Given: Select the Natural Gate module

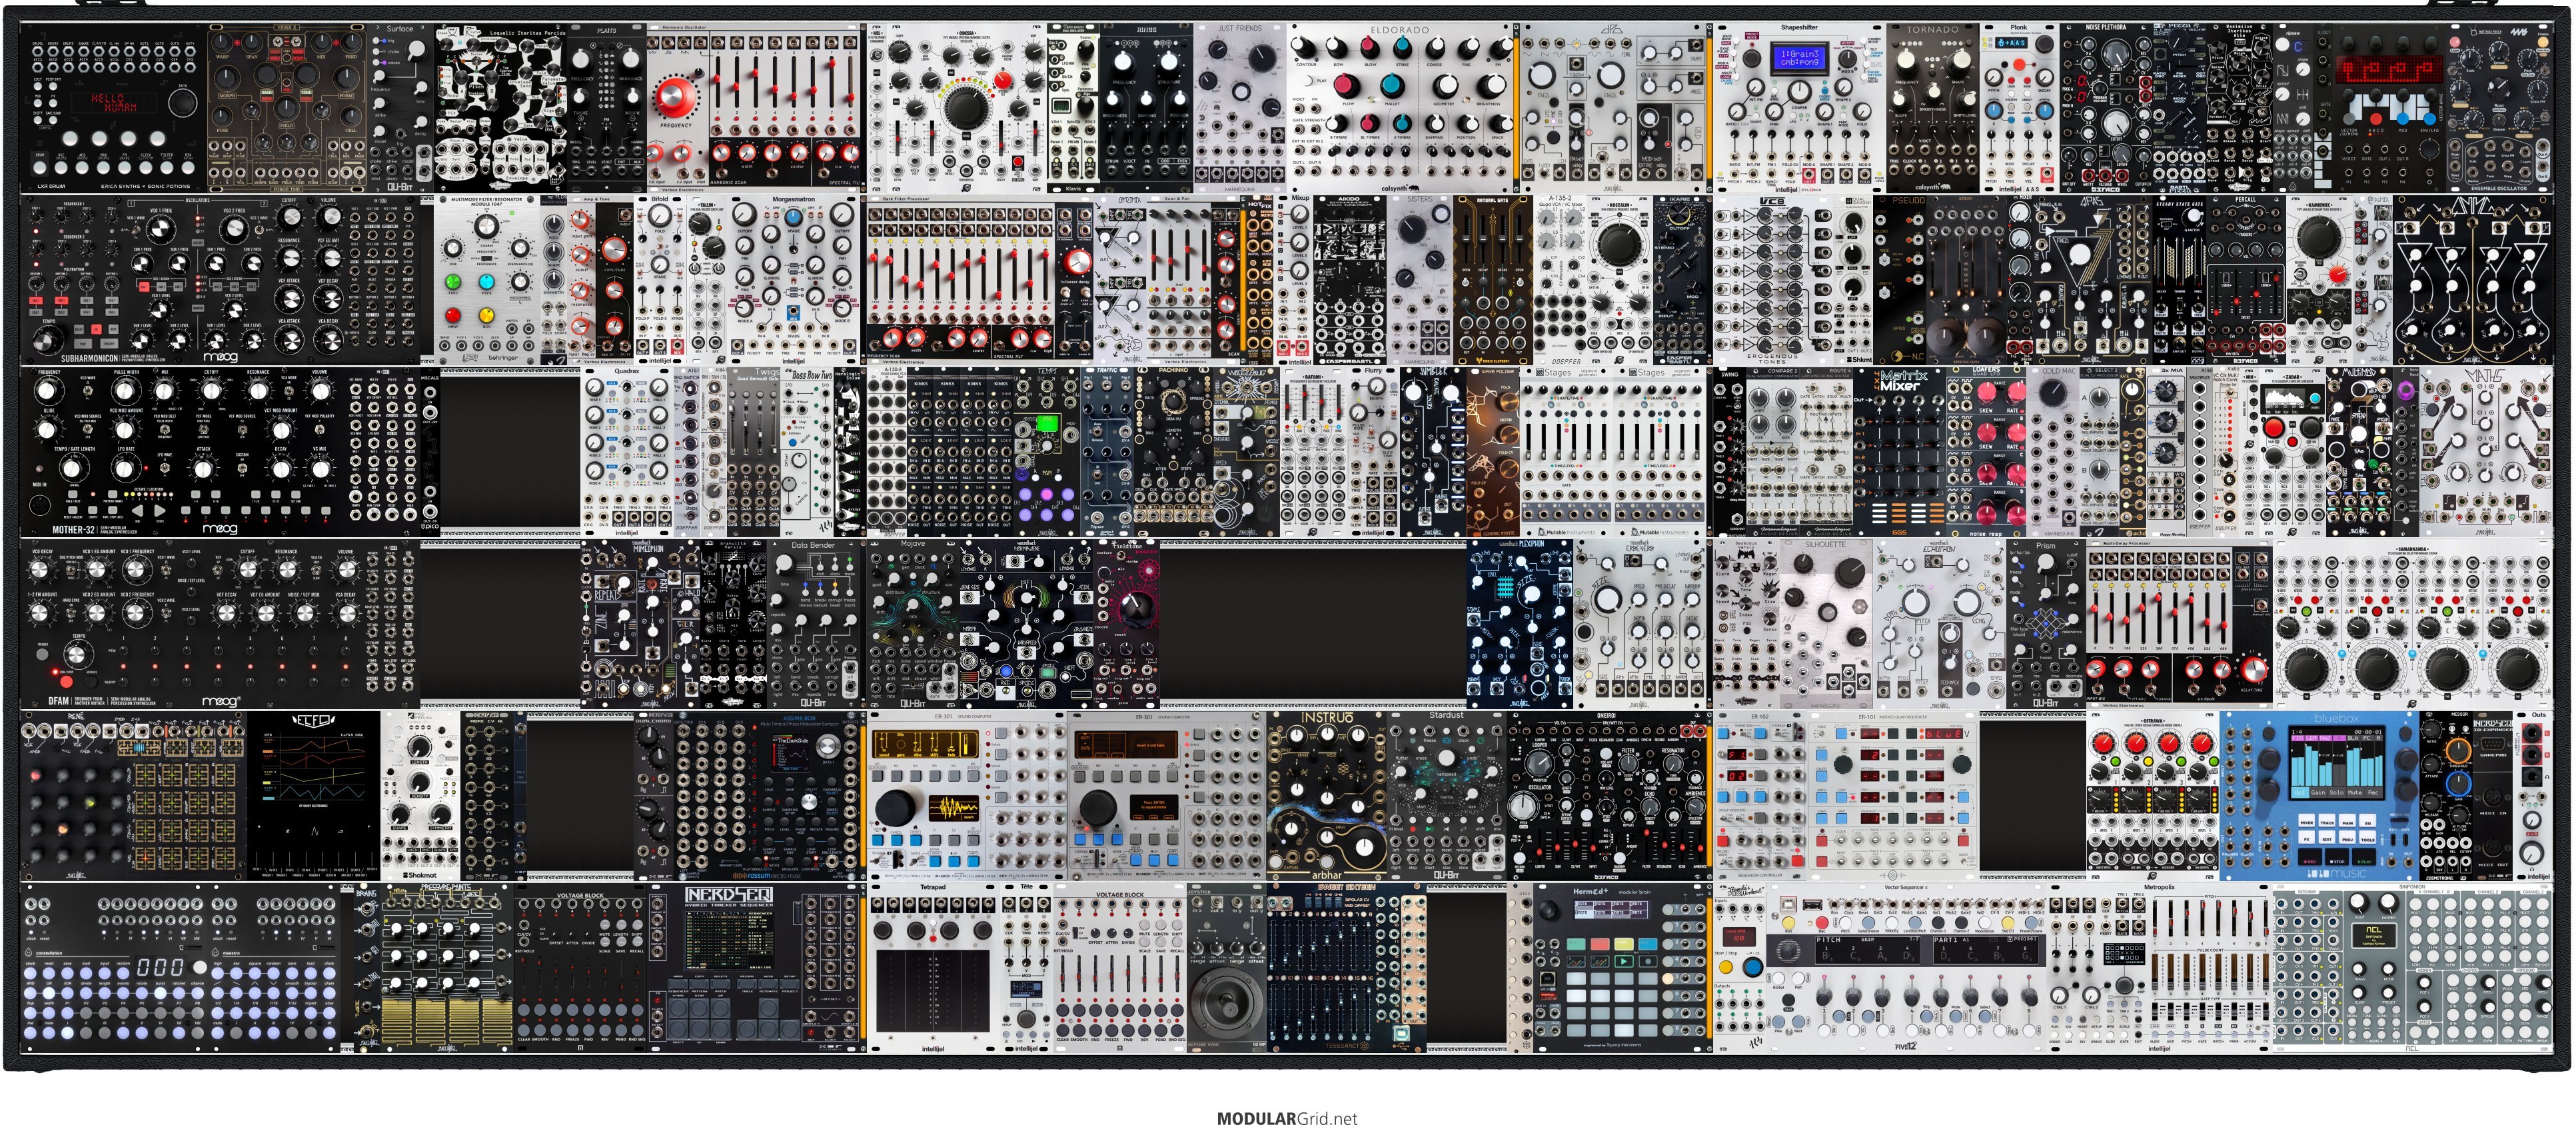Looking at the screenshot, I should point(1492,280).
